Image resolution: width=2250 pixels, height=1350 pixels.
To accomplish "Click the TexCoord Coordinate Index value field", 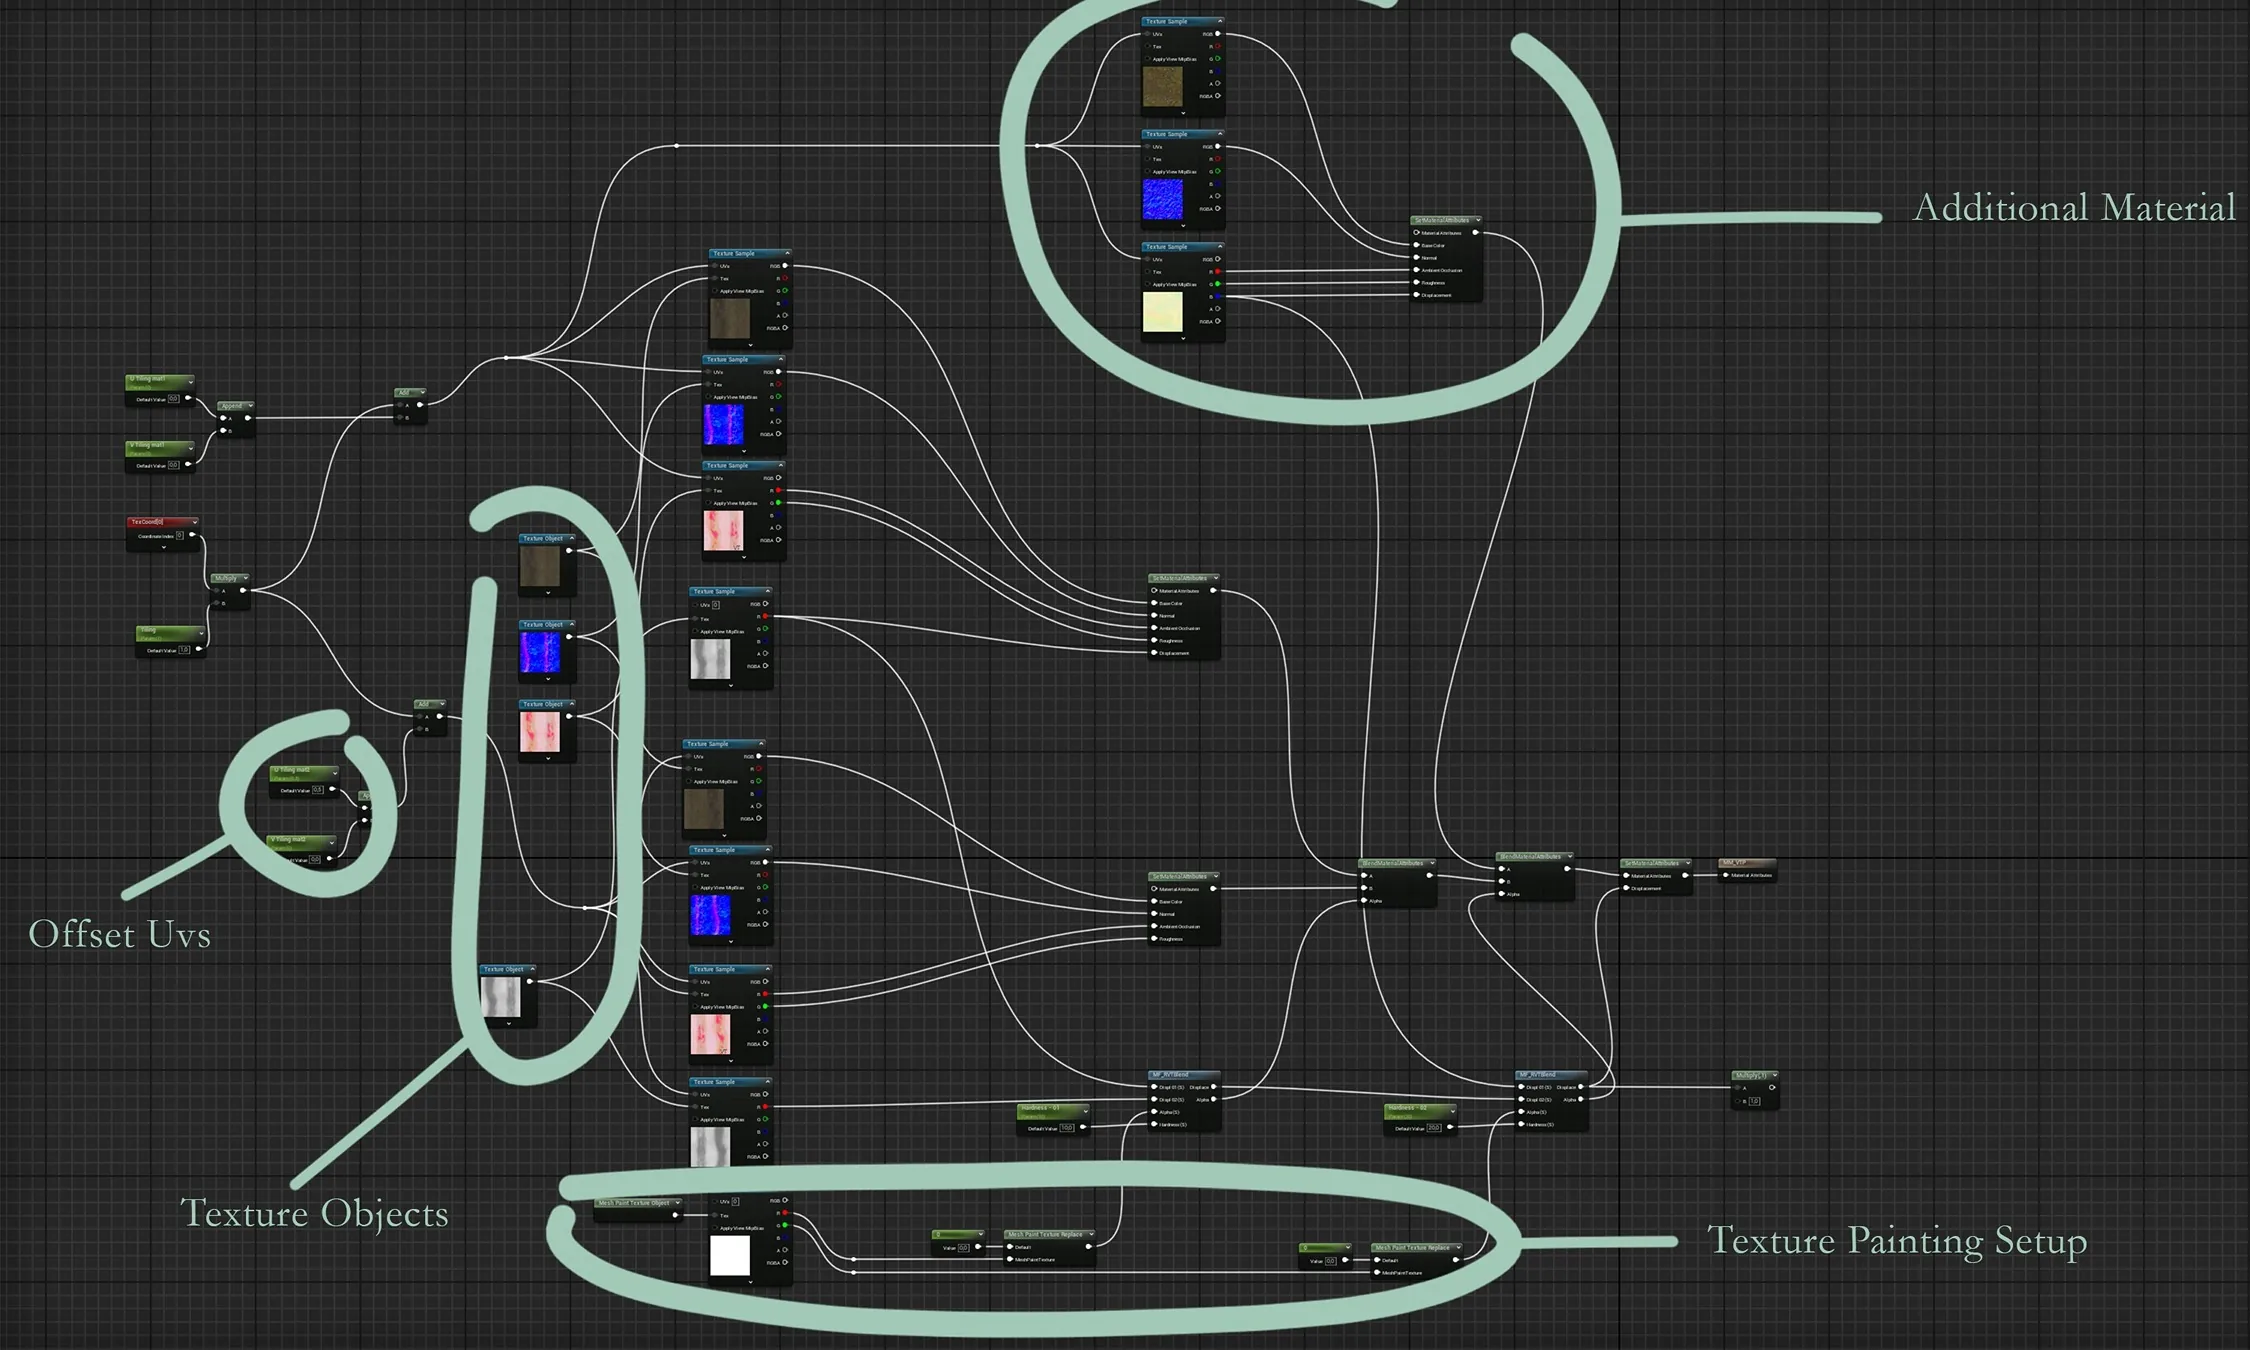I will pyautogui.click(x=180, y=536).
